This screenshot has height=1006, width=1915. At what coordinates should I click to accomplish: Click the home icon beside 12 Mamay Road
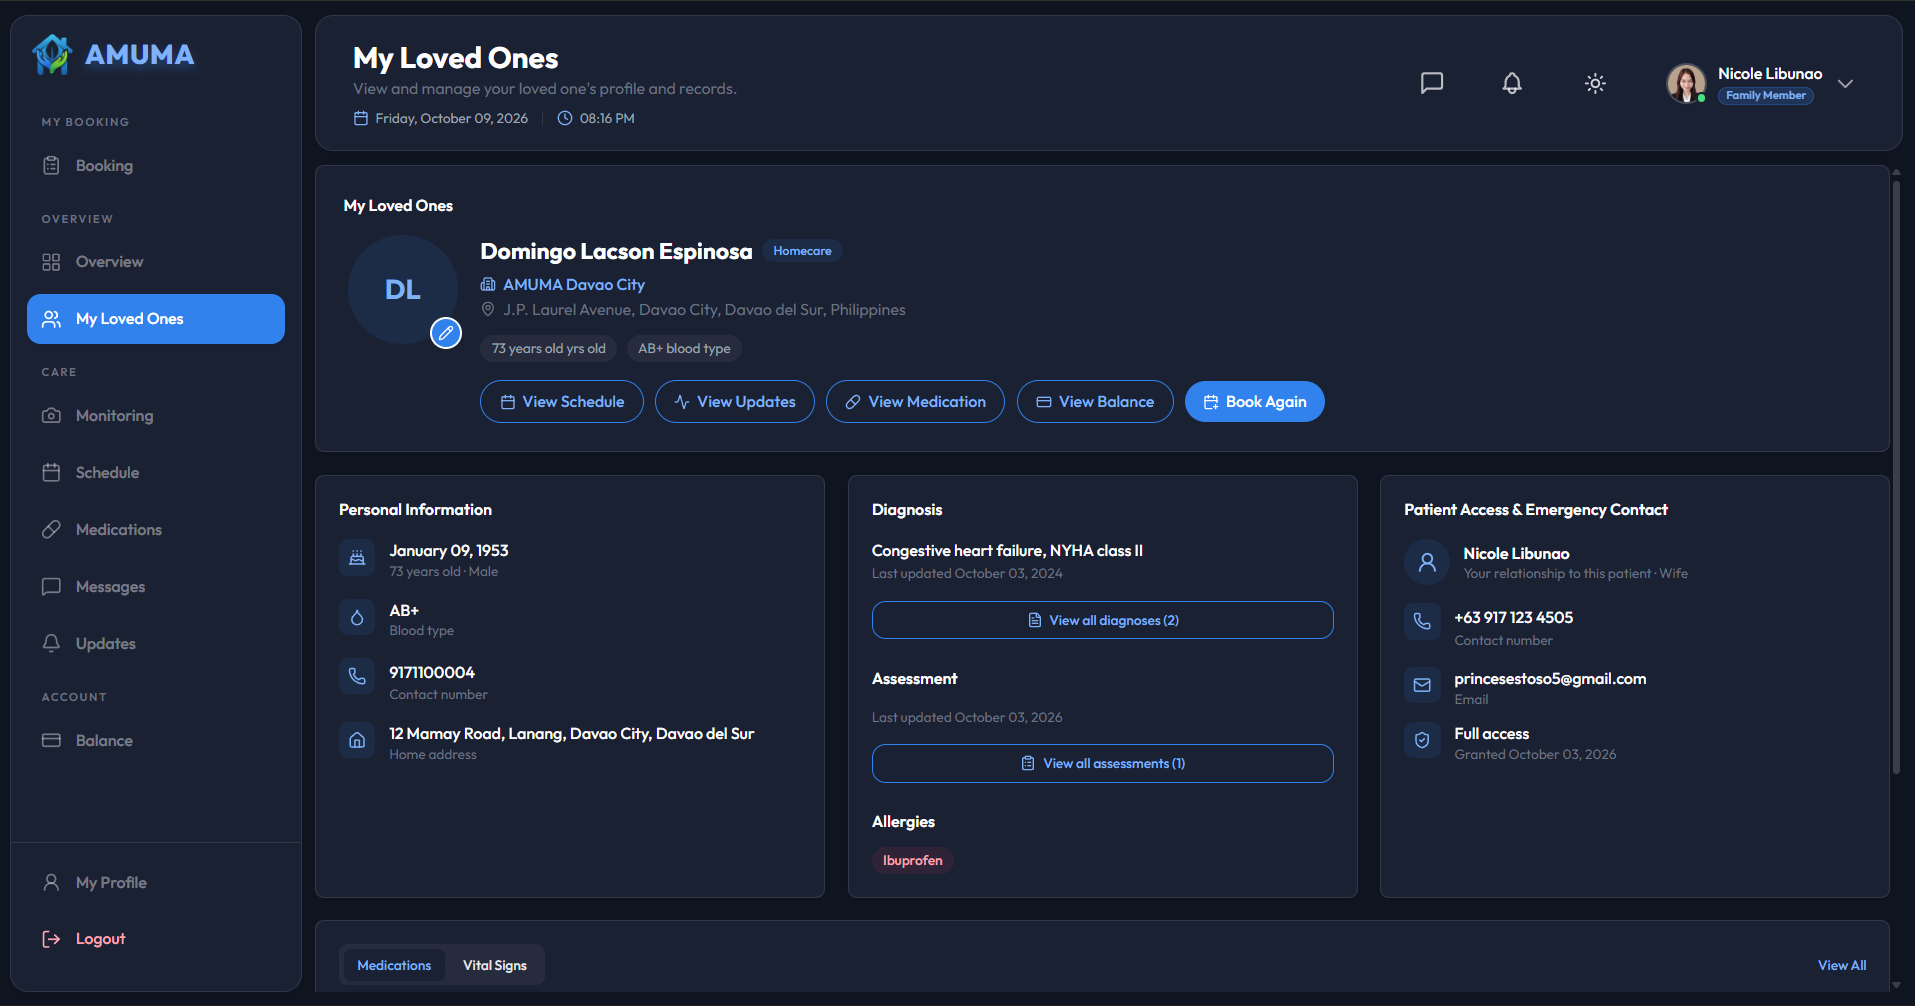(357, 741)
